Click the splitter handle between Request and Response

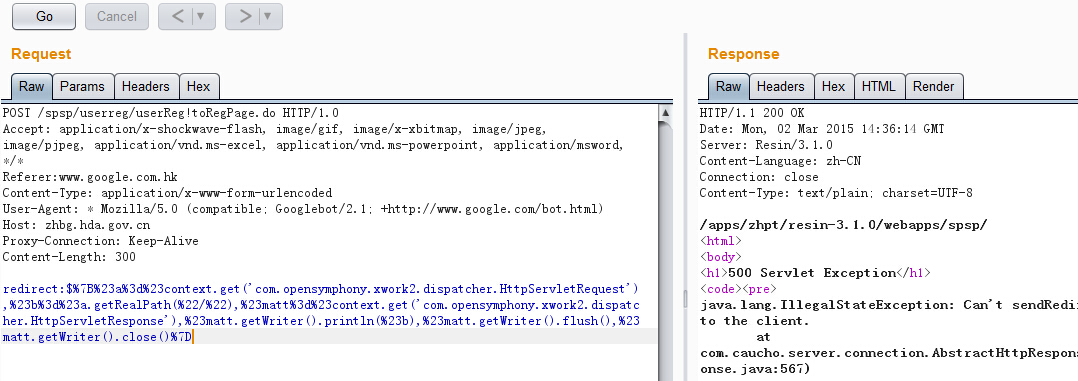[x=685, y=298]
